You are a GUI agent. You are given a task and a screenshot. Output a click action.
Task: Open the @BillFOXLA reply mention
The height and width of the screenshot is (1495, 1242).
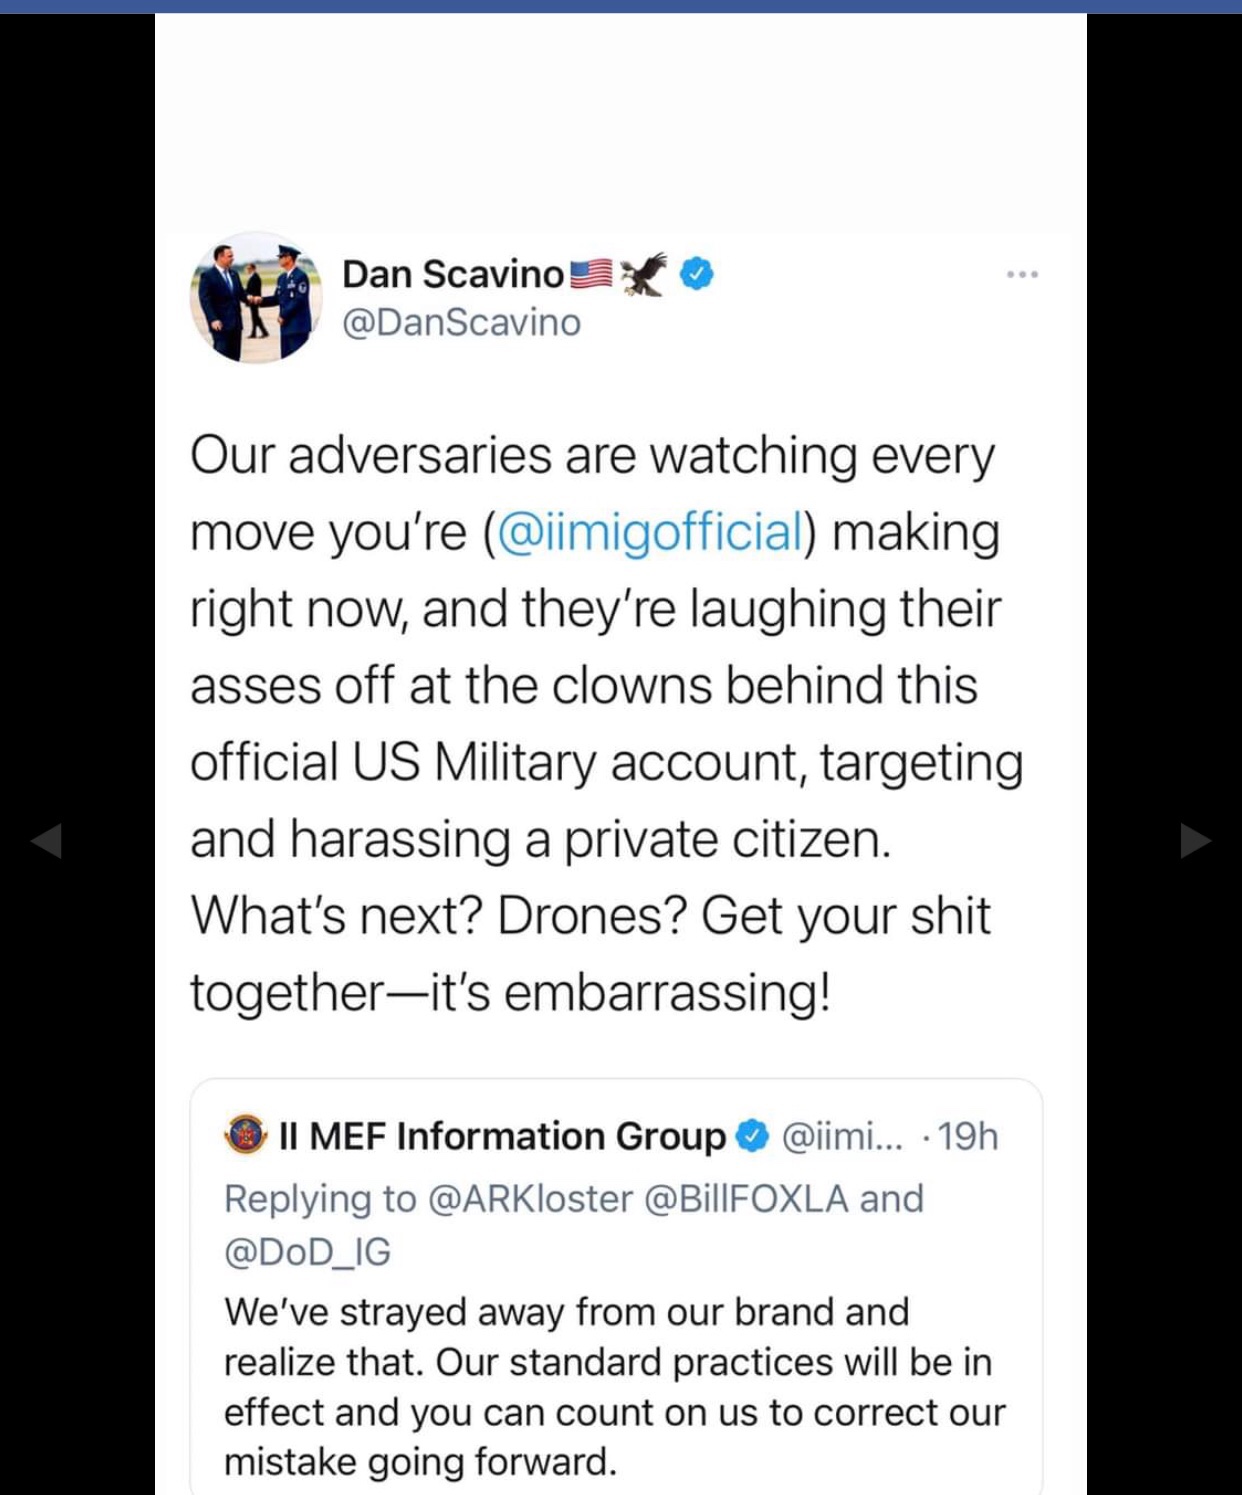coord(746,1198)
